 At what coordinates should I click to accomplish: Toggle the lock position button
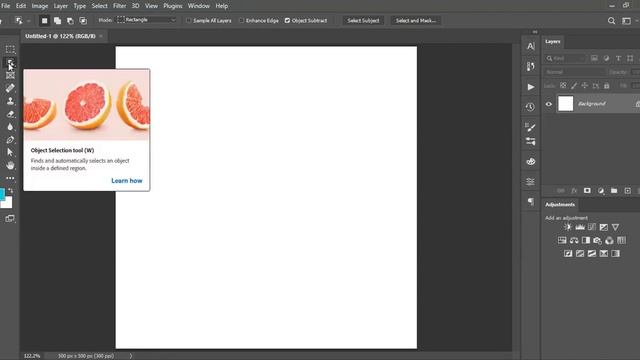point(585,86)
